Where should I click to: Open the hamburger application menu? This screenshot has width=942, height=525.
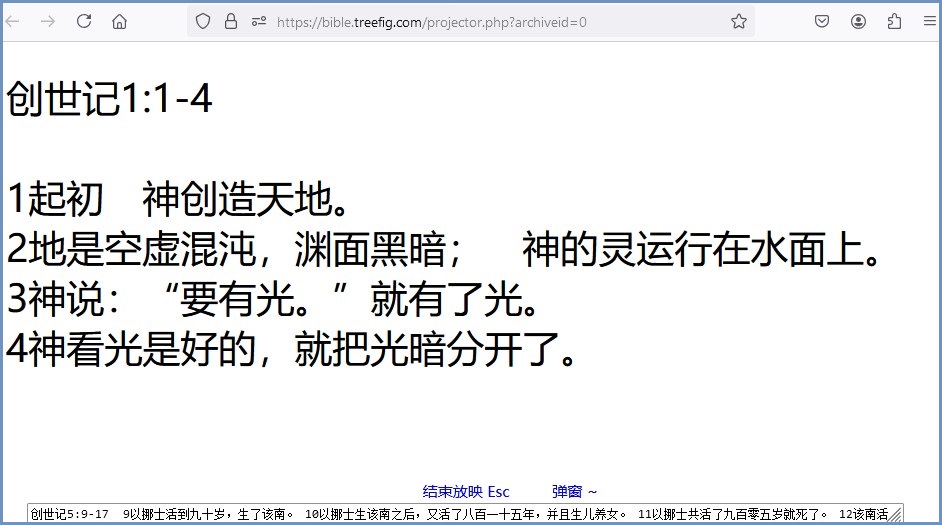(929, 21)
